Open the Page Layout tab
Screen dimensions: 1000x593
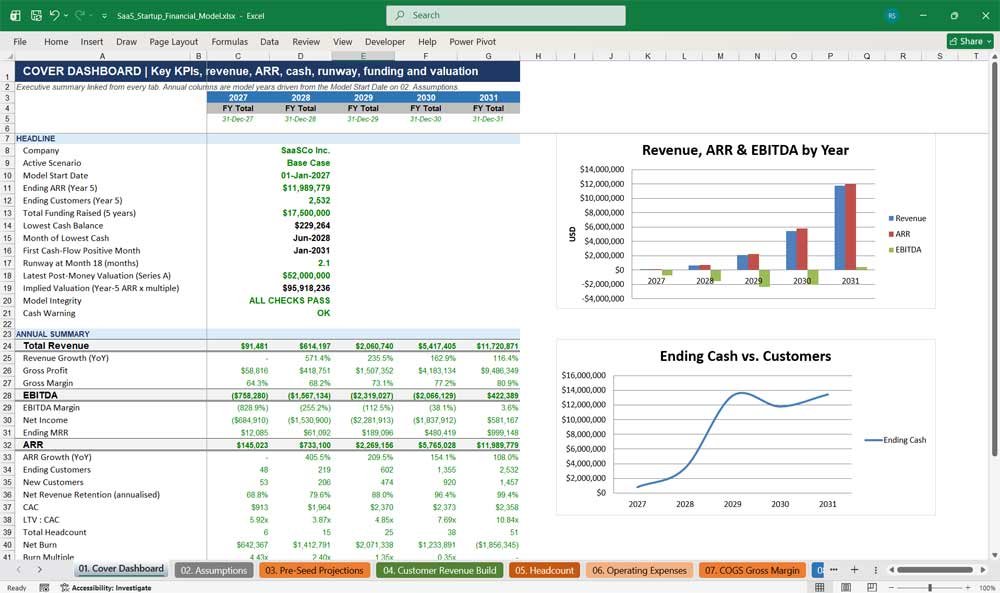(x=173, y=41)
